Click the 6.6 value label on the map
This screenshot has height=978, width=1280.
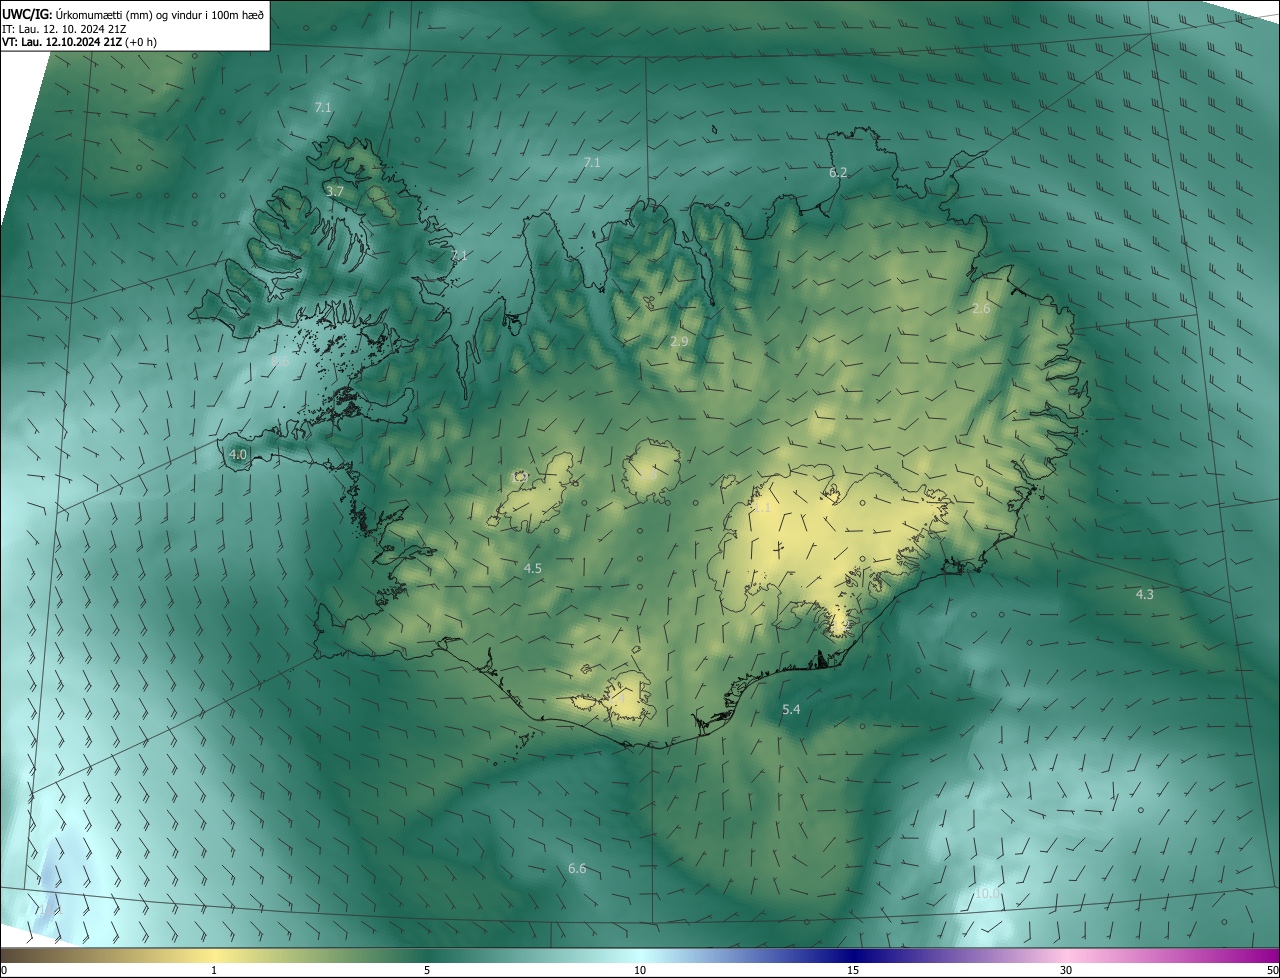[577, 868]
